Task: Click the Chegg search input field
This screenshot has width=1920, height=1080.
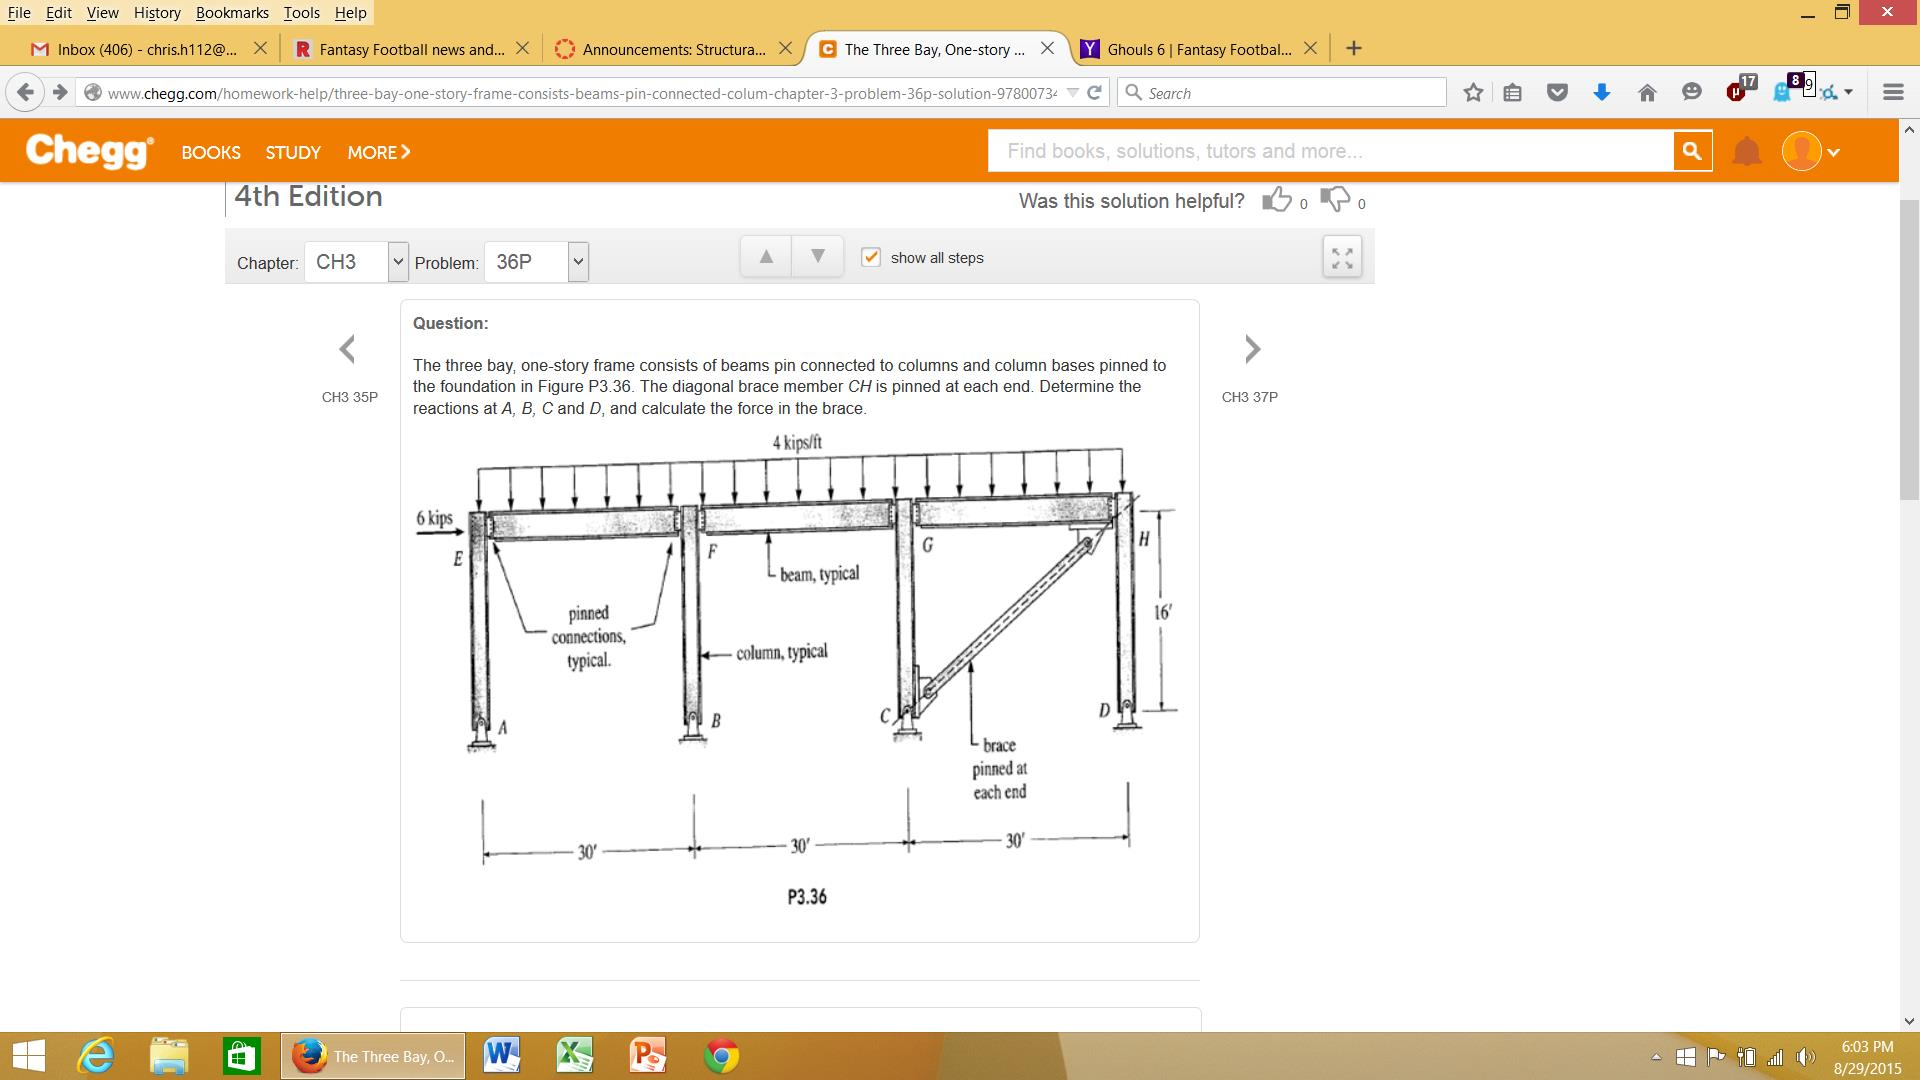Action: point(1300,151)
